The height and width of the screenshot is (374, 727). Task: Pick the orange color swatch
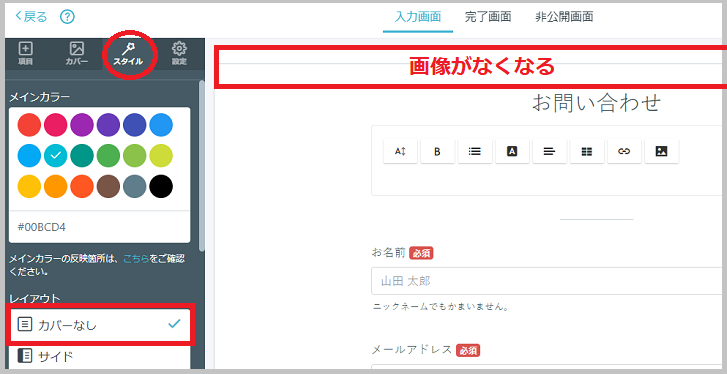(56, 186)
